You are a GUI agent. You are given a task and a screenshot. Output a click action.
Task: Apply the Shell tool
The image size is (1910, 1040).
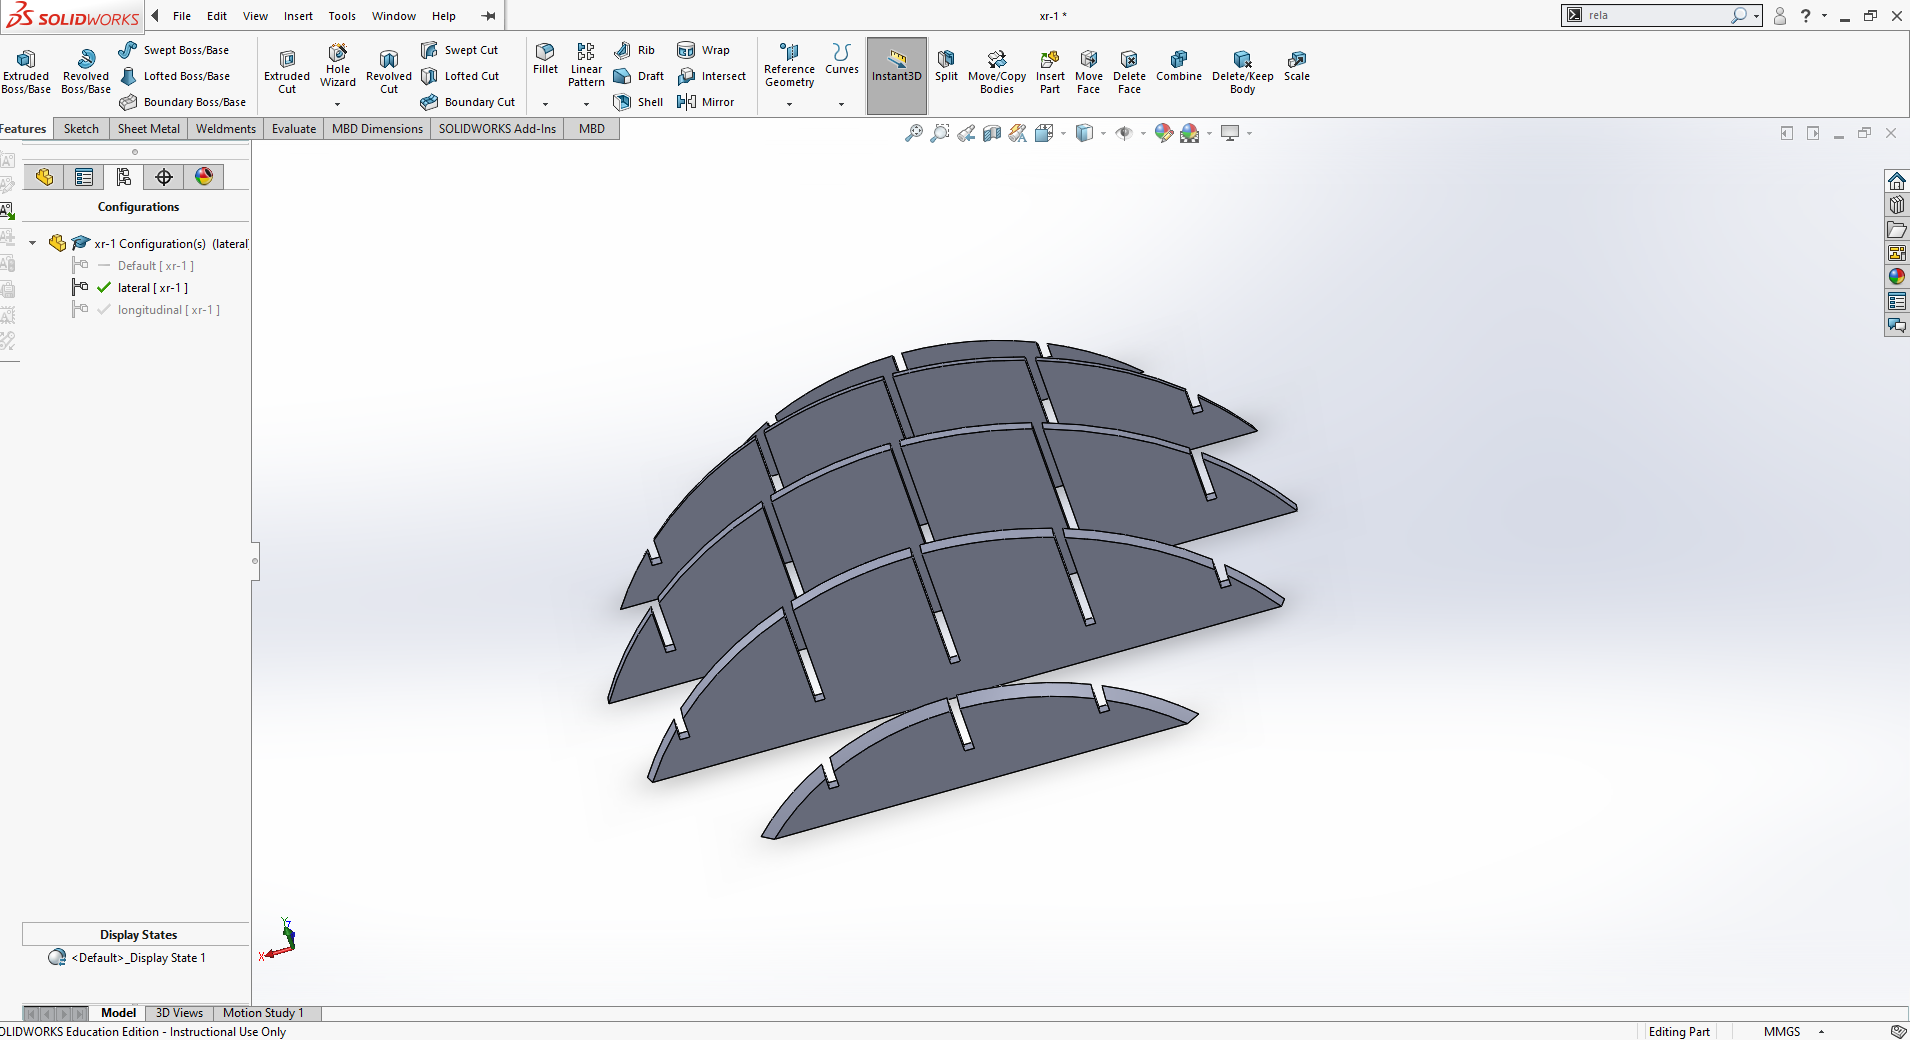[638, 102]
